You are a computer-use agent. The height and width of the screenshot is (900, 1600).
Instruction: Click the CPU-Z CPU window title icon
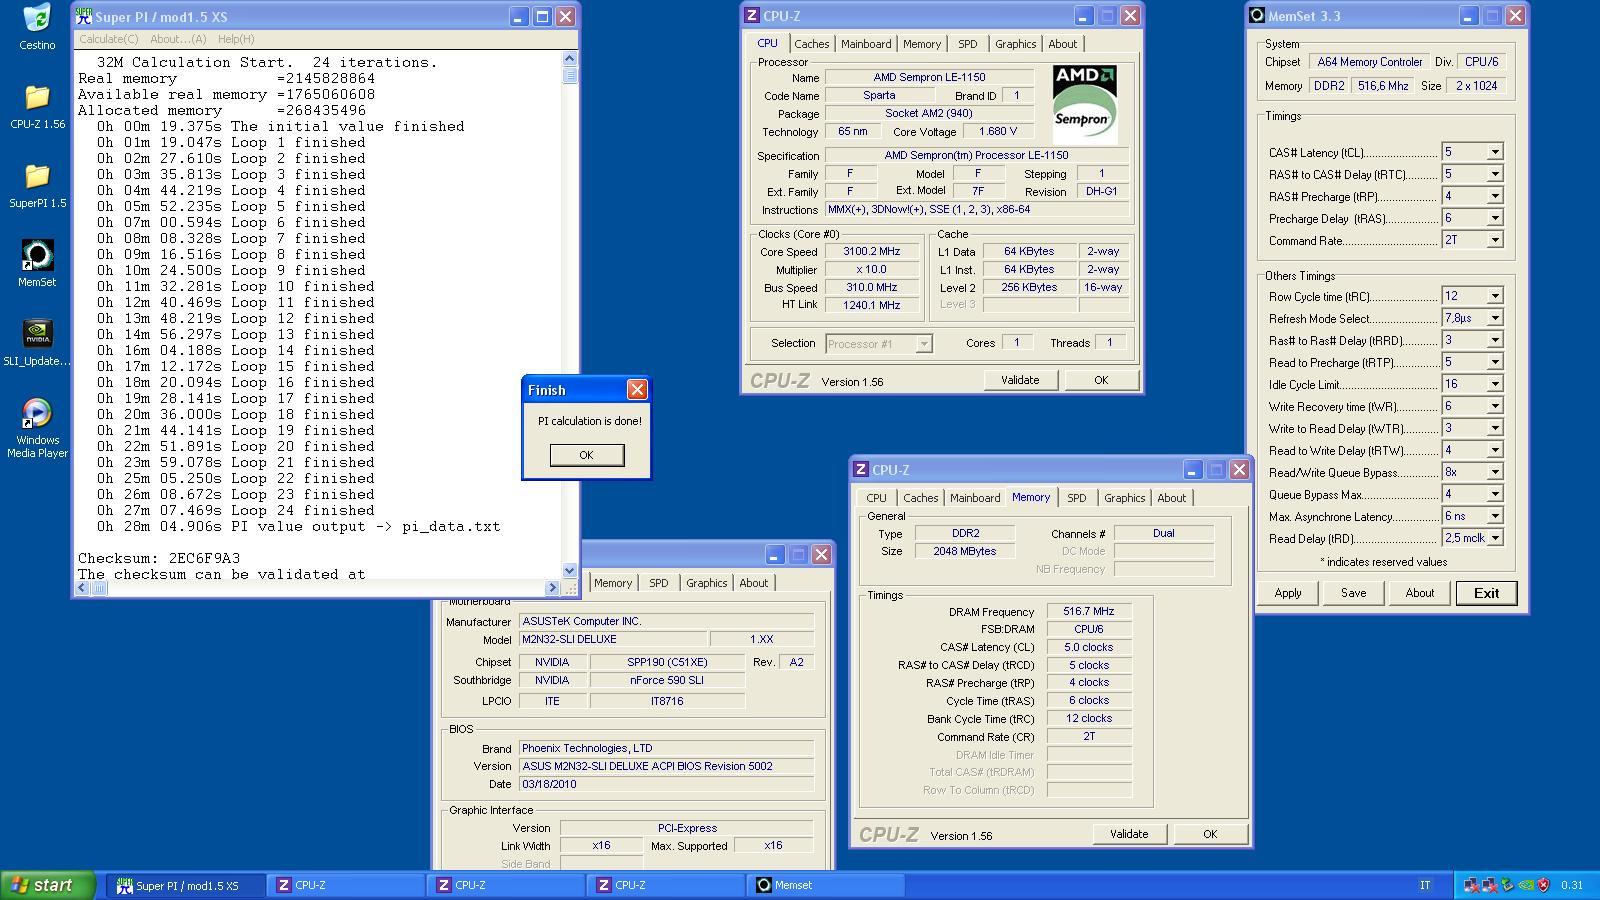[752, 16]
